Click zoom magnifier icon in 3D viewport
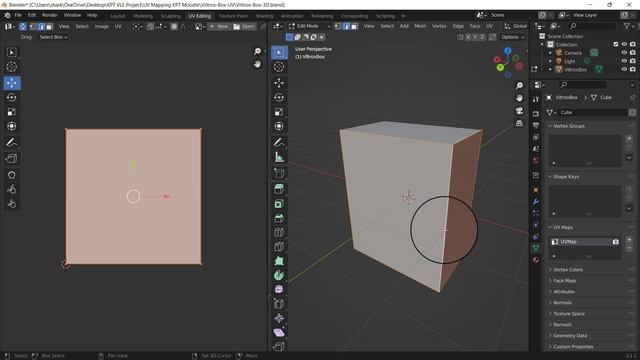640x360 pixels. (x=519, y=85)
